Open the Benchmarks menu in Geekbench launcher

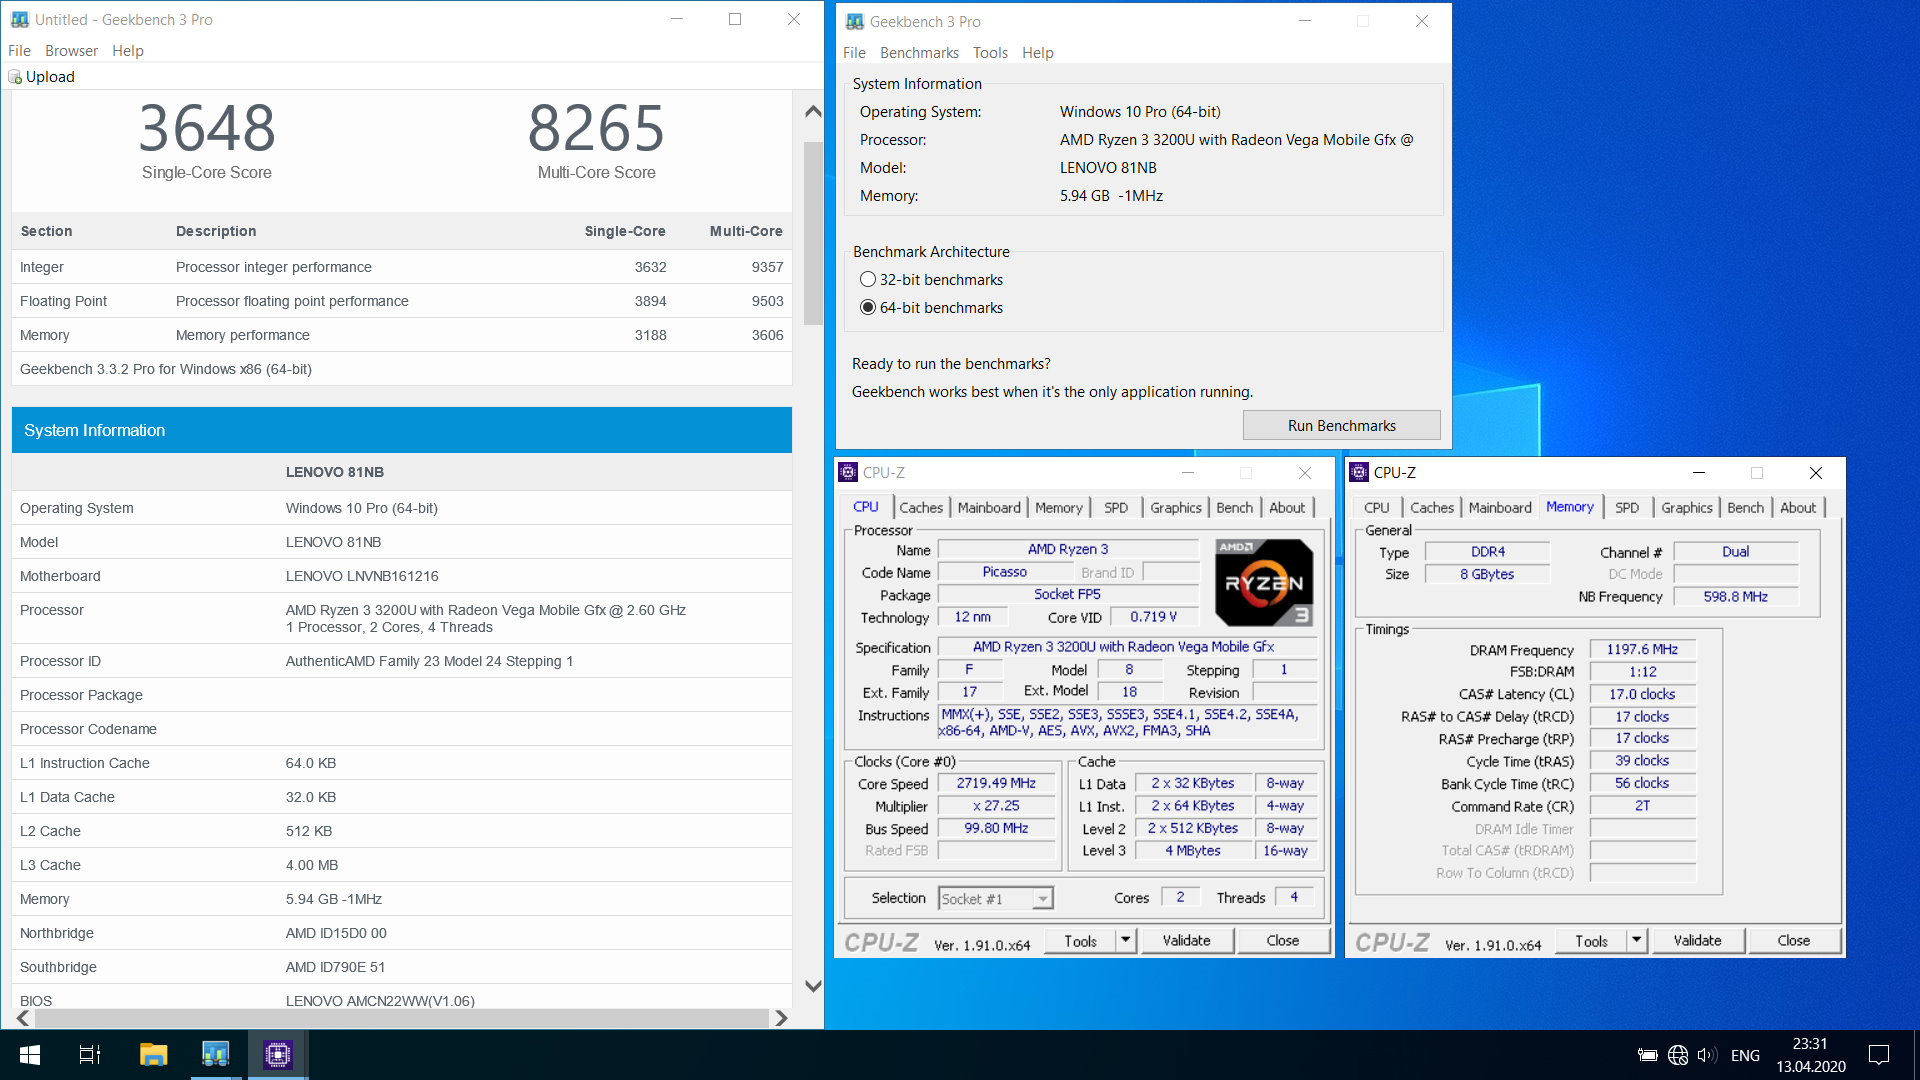[x=919, y=53]
